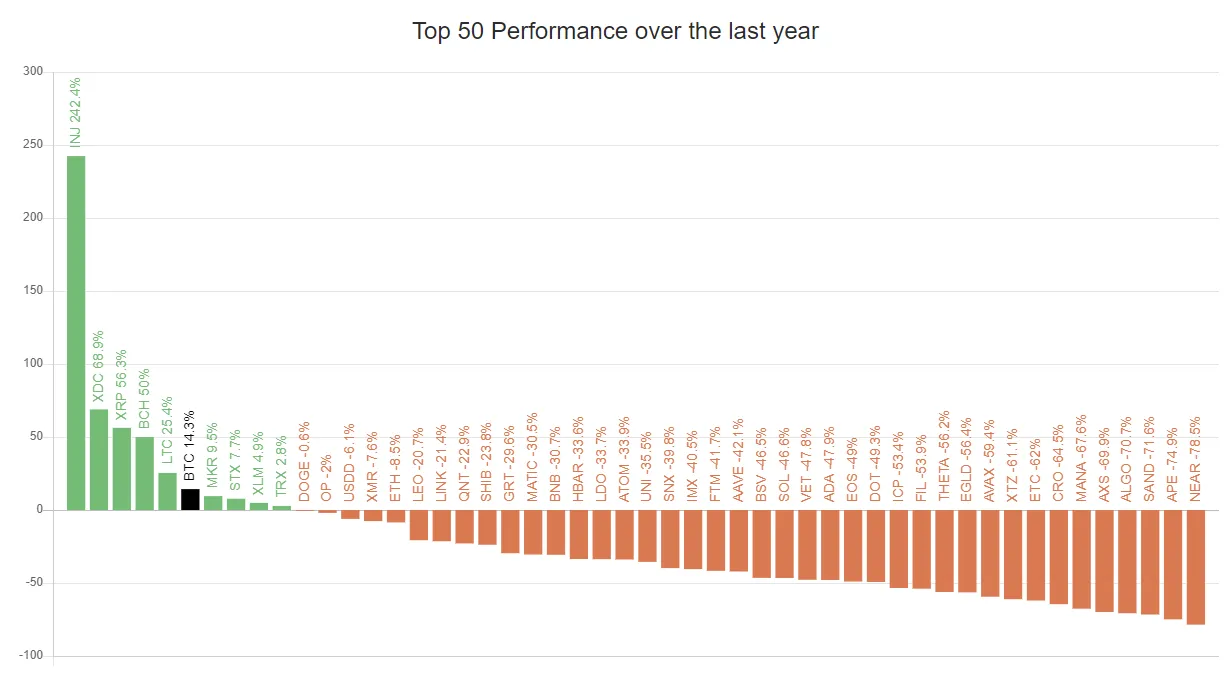Click the MATIC -30.5% bar

(x=533, y=532)
